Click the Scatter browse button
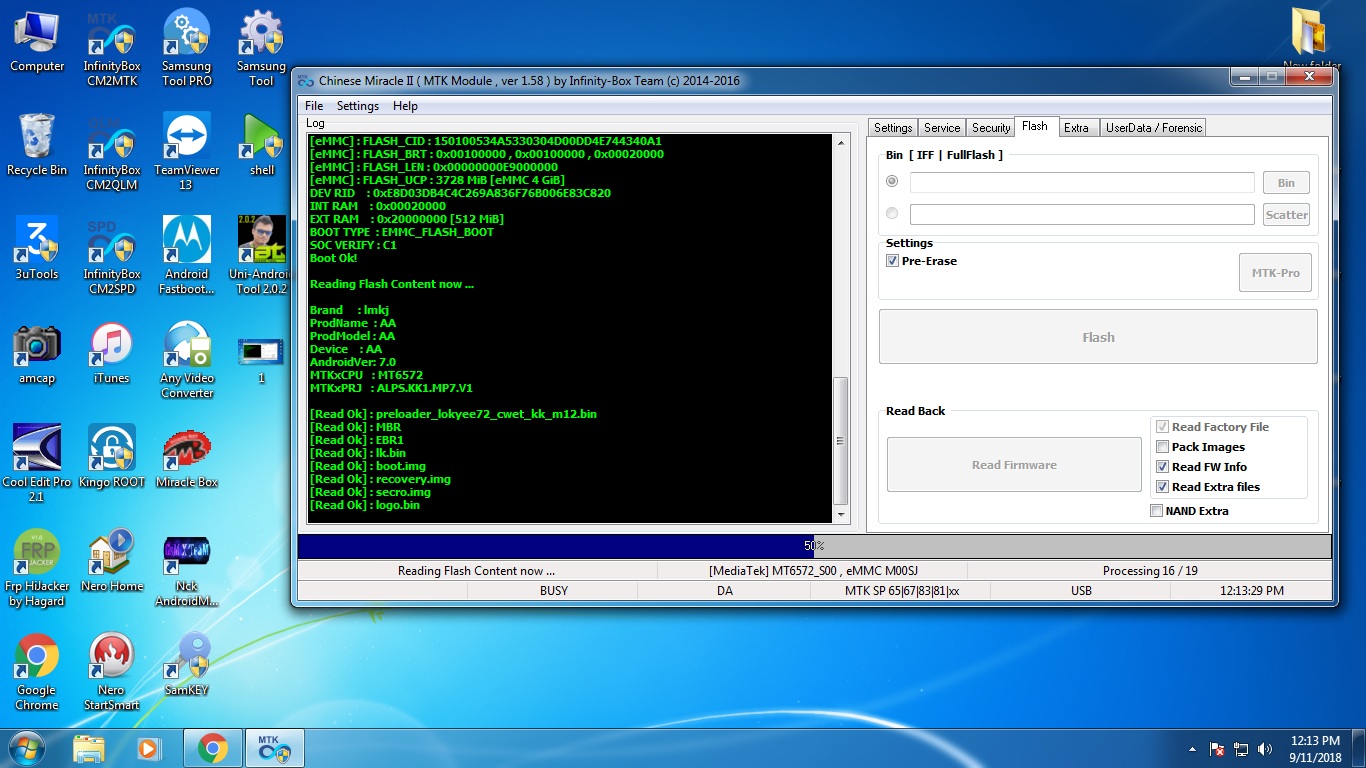Screen dimensions: 1366x768 (x=1286, y=215)
